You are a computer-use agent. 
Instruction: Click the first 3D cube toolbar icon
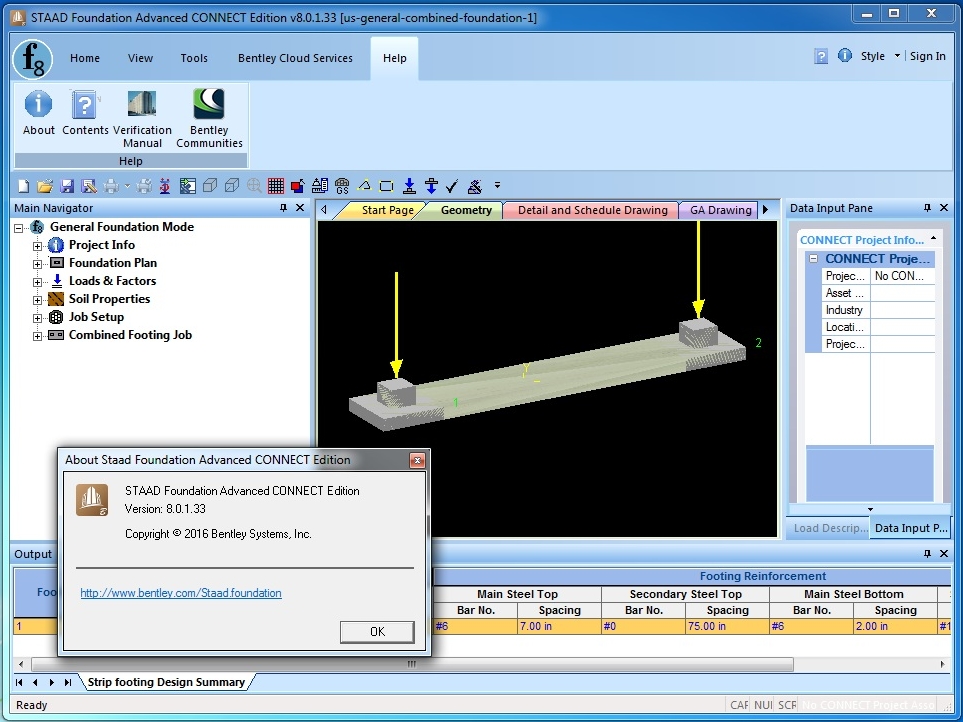210,185
